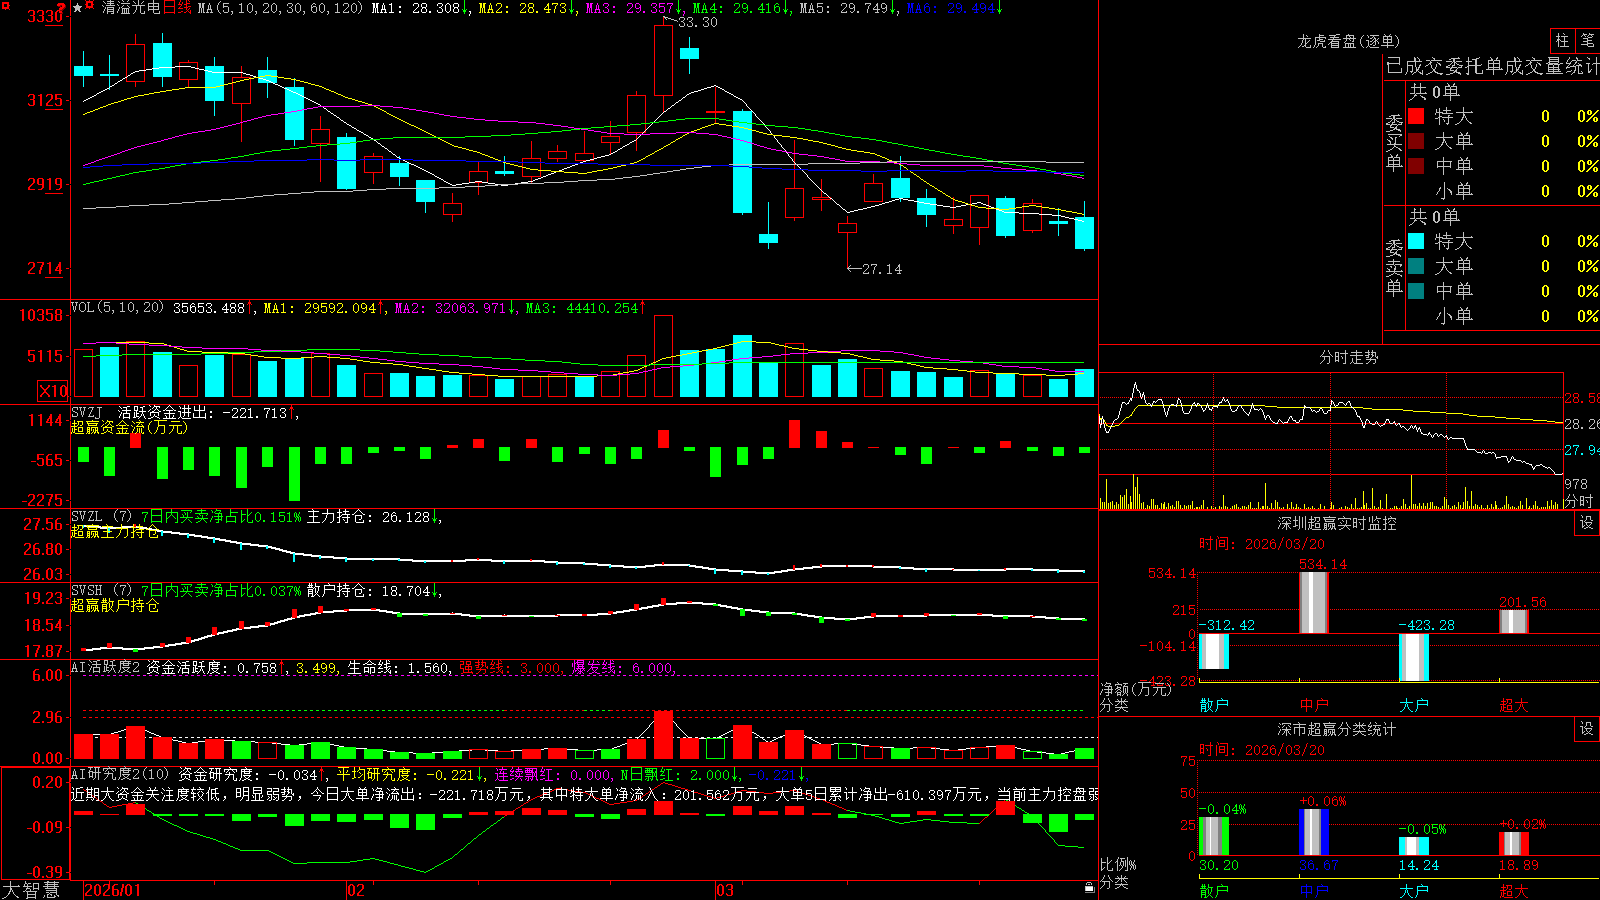The height and width of the screenshot is (900, 1600).
Task: Open 设 settings for 深圳超赢实时监控
Action: click(1587, 523)
